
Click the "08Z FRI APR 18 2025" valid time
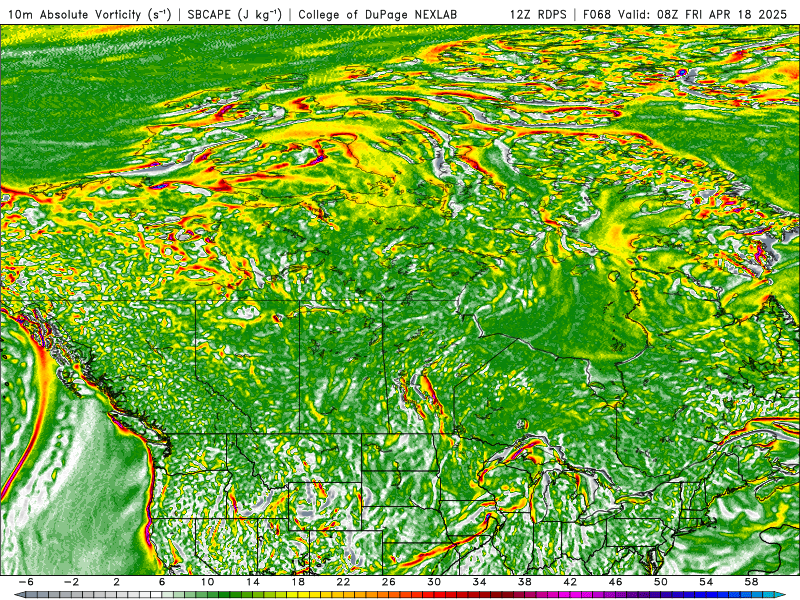pyautogui.click(x=722, y=14)
